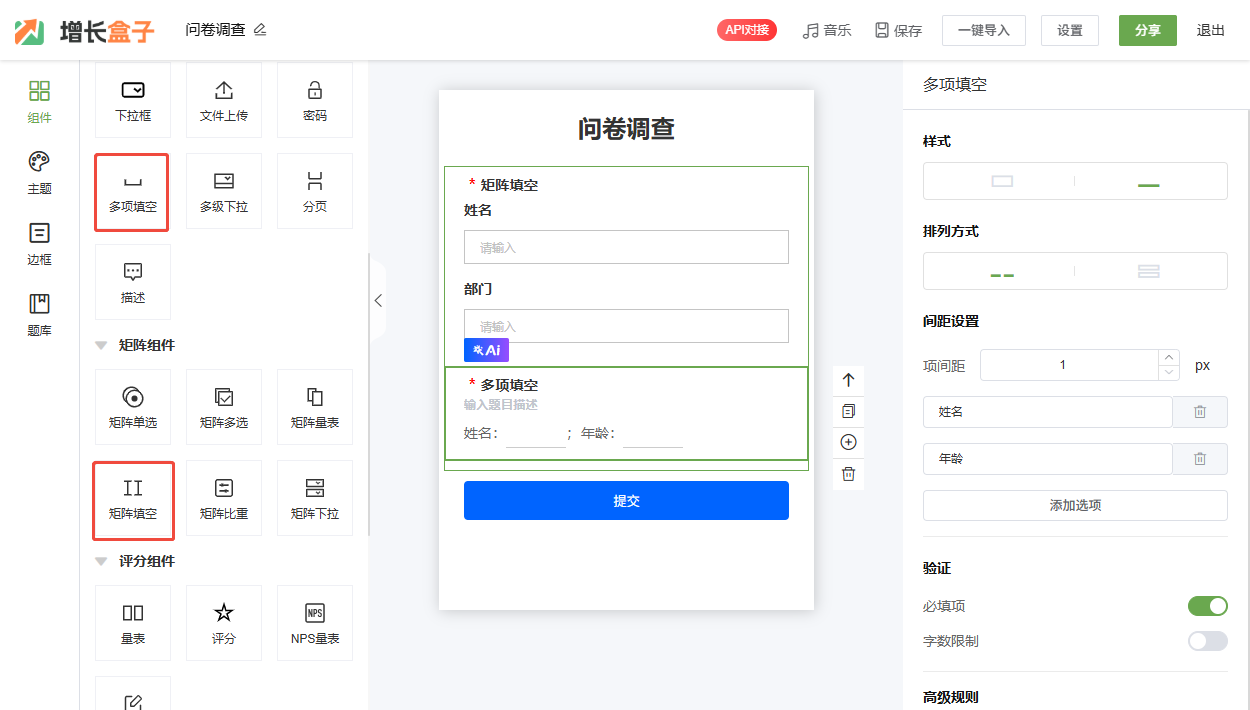Add the 多级下拉 cascading dropdown component
The image size is (1250, 710).
(x=224, y=192)
